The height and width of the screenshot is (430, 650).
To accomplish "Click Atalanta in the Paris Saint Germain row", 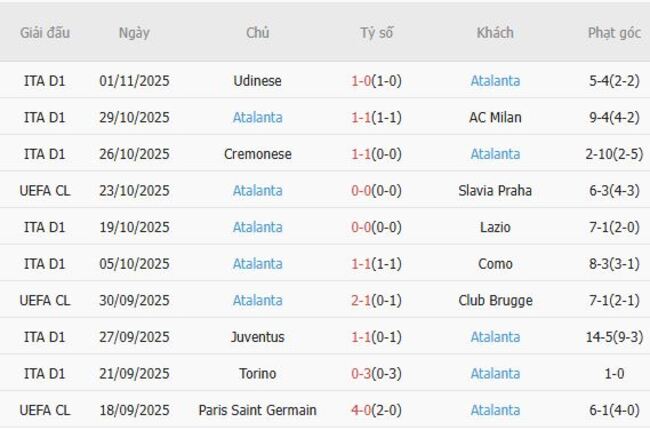I will [x=495, y=410].
